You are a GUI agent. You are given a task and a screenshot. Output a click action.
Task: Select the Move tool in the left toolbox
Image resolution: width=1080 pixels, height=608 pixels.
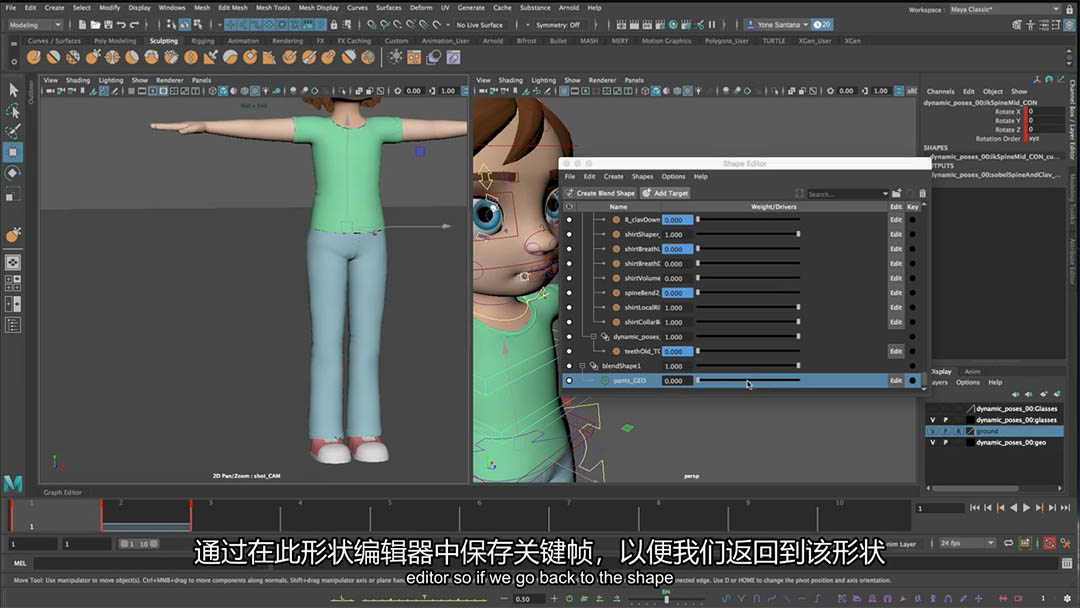click(x=13, y=152)
